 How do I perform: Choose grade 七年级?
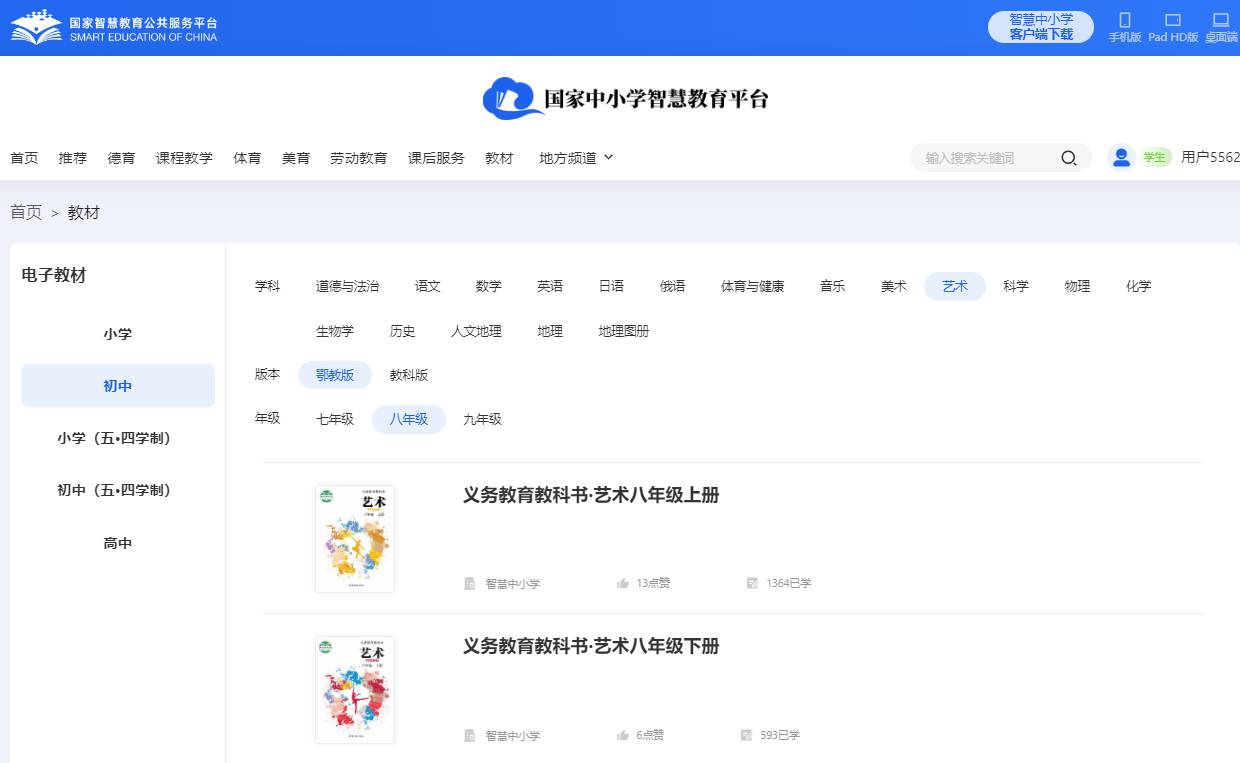tap(335, 419)
